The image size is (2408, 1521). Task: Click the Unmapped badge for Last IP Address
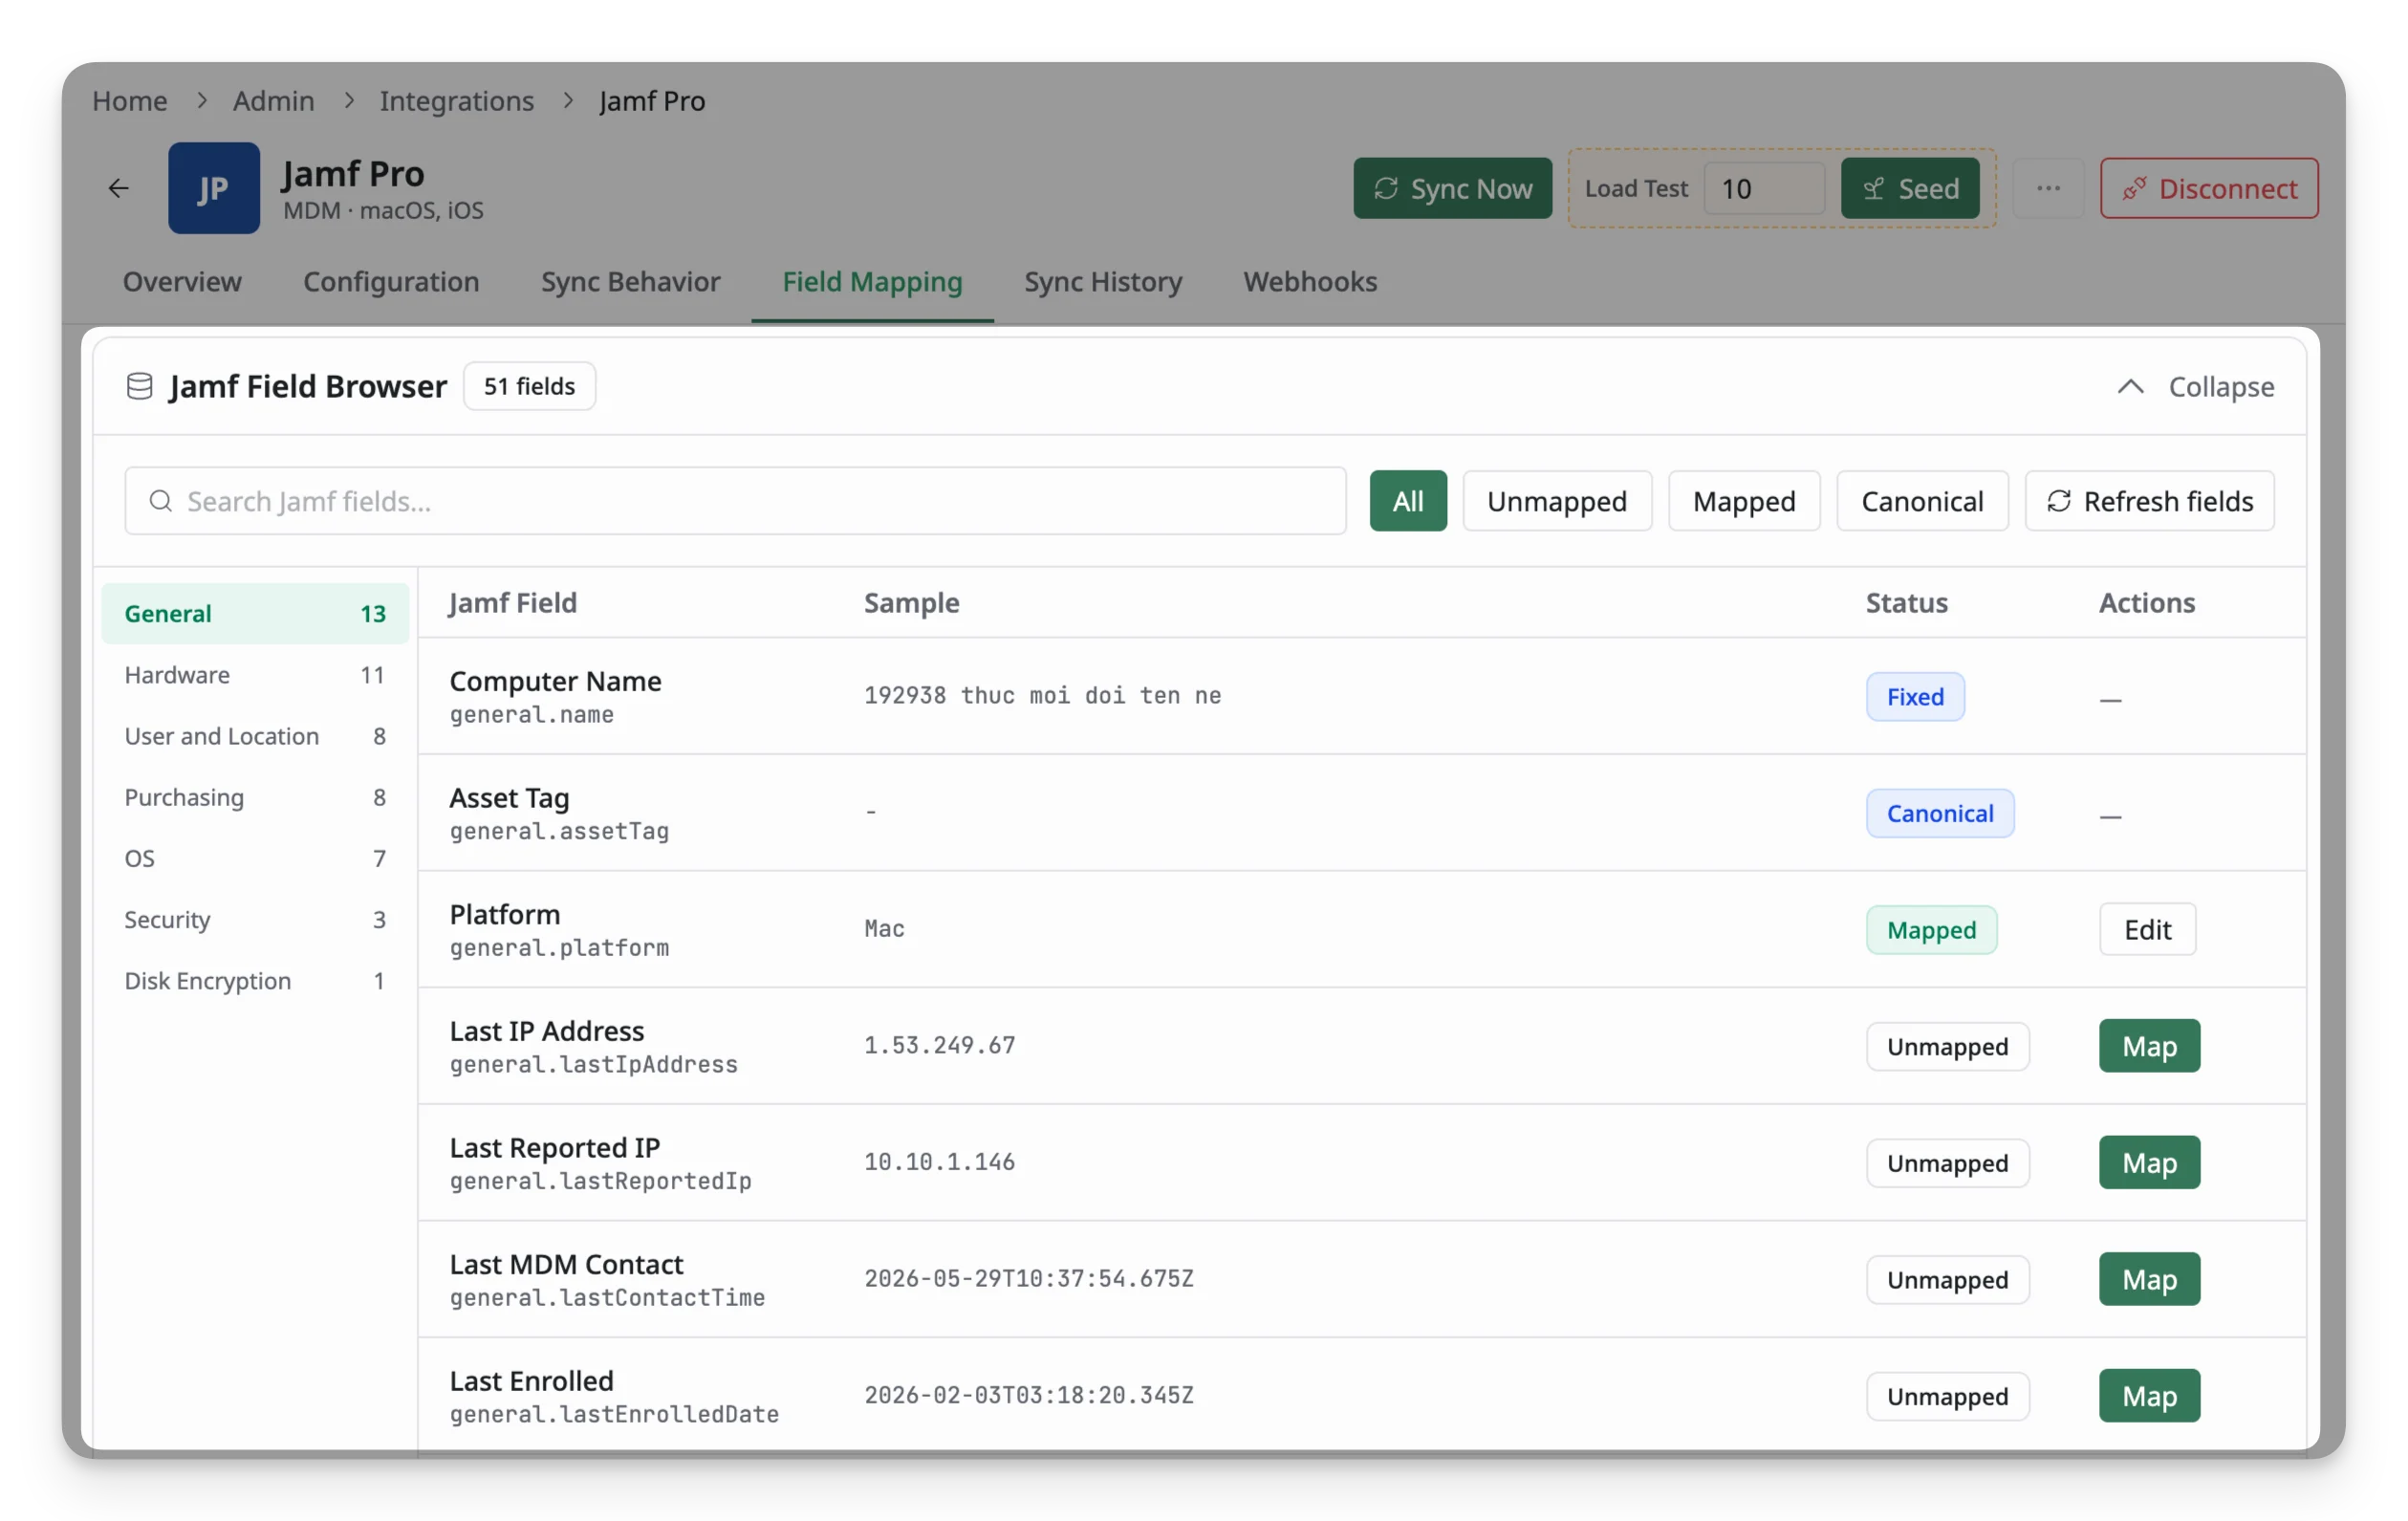click(x=1947, y=1047)
